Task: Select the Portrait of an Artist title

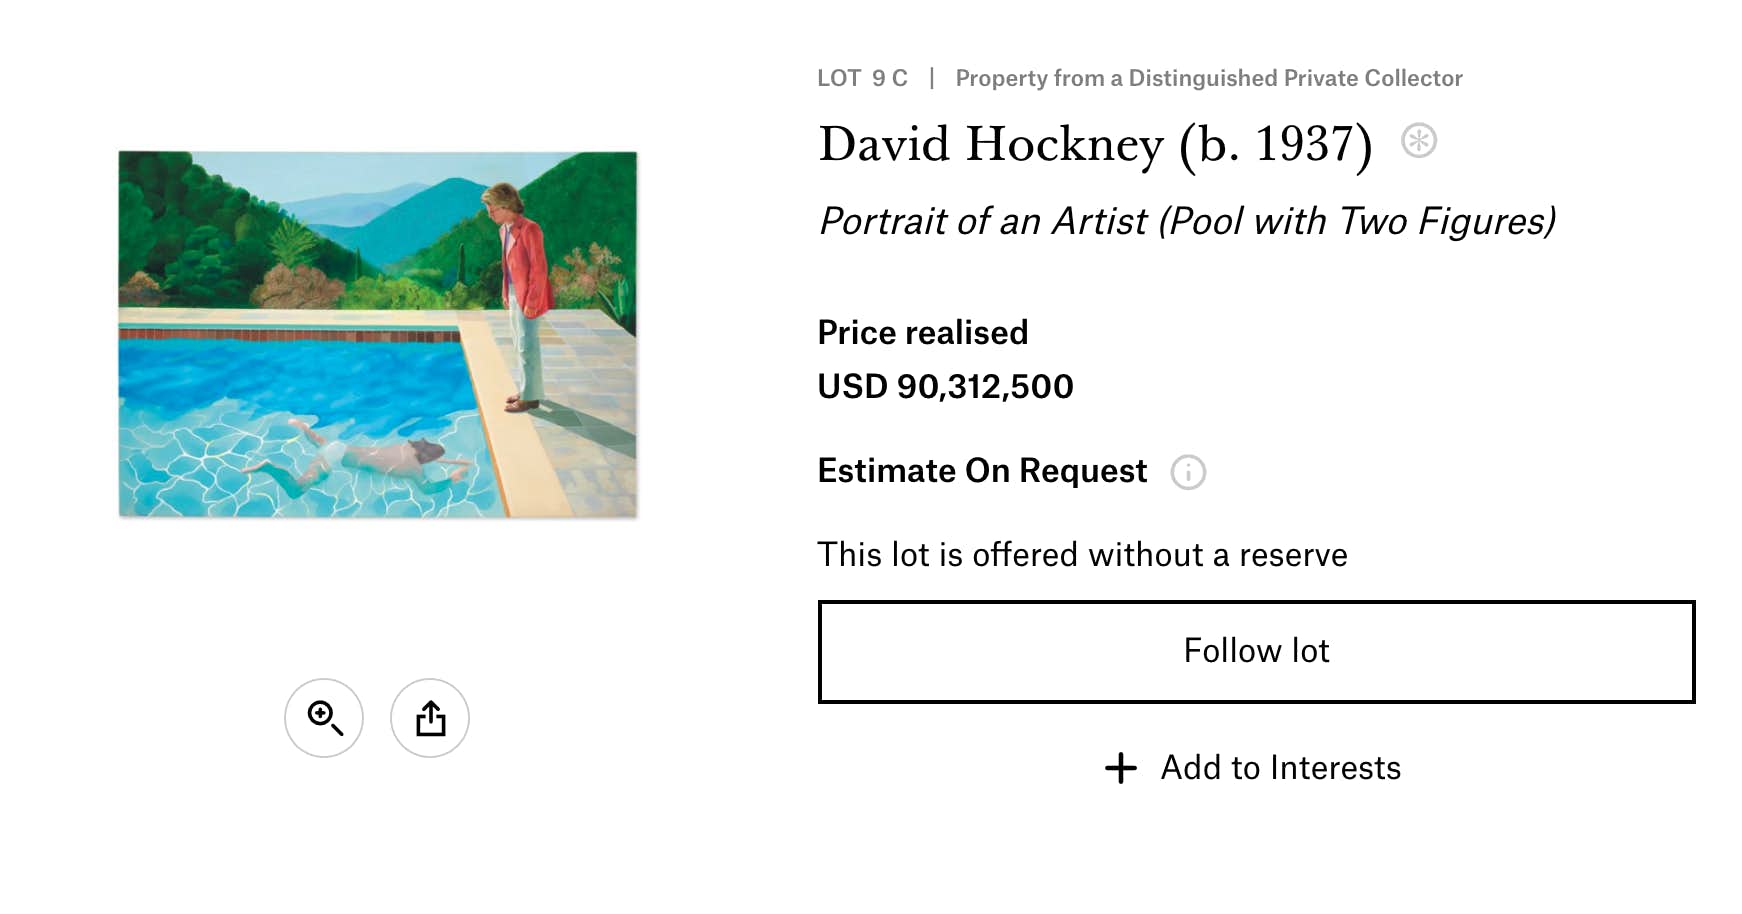Action: 1187,221
